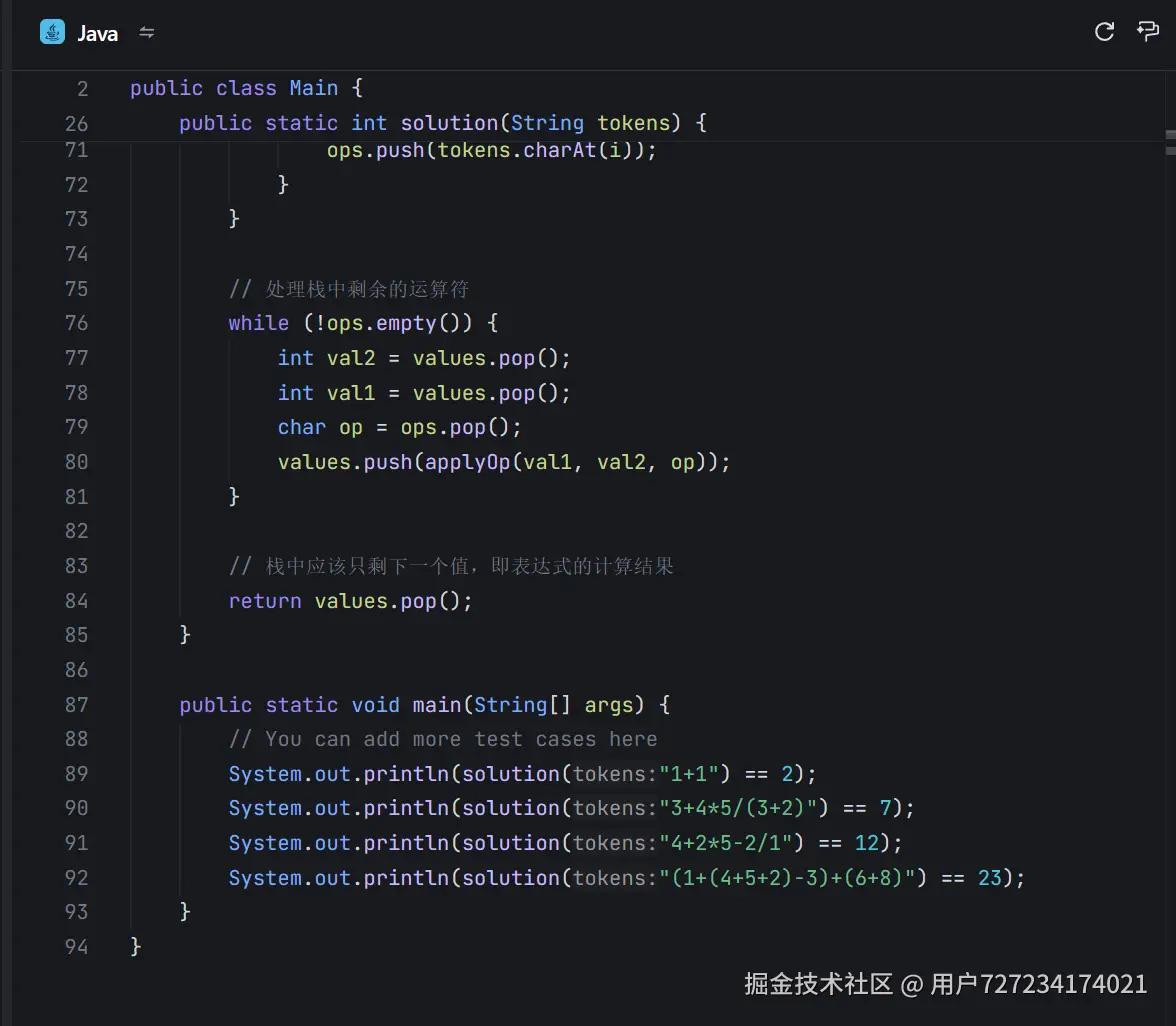The width and height of the screenshot is (1176, 1026).
Task: Click line number 87 in the gutter
Action: click(x=76, y=705)
